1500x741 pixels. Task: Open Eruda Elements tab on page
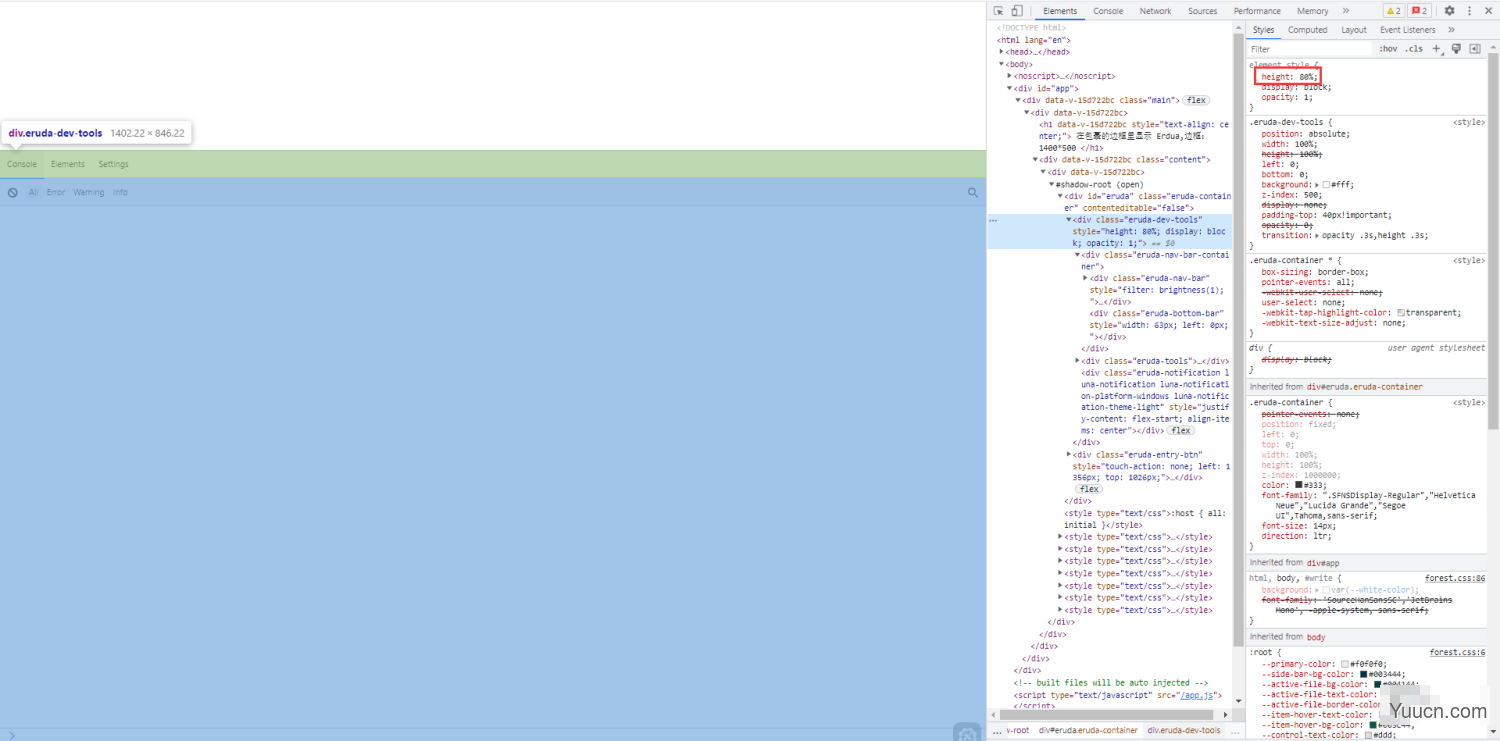68,164
